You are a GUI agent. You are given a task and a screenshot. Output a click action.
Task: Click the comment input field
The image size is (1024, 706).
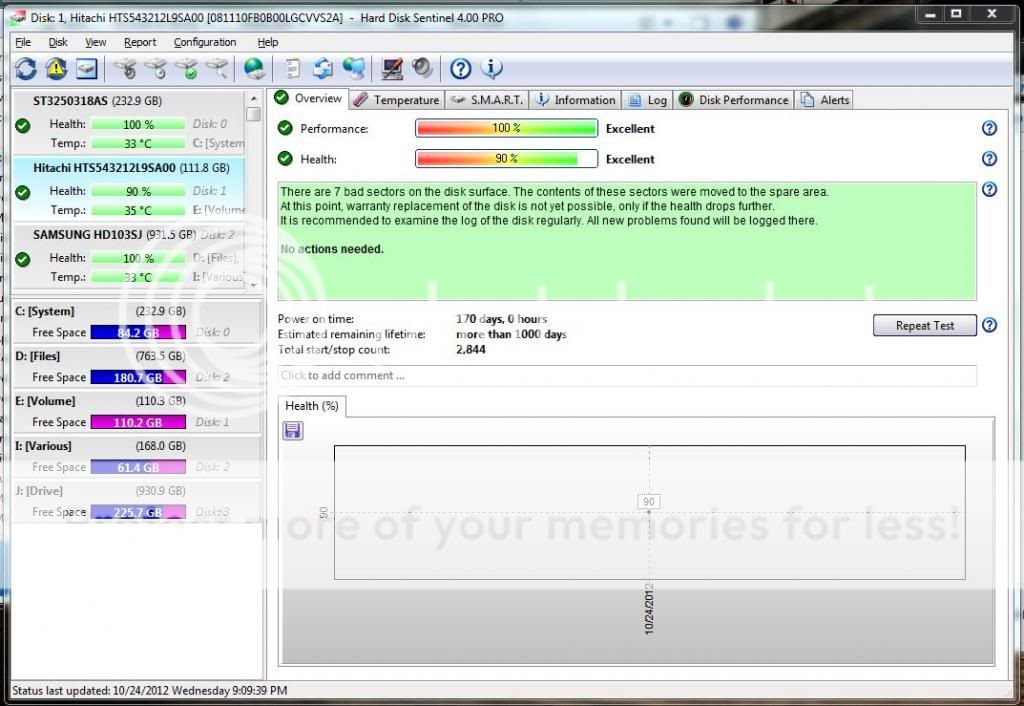627,376
